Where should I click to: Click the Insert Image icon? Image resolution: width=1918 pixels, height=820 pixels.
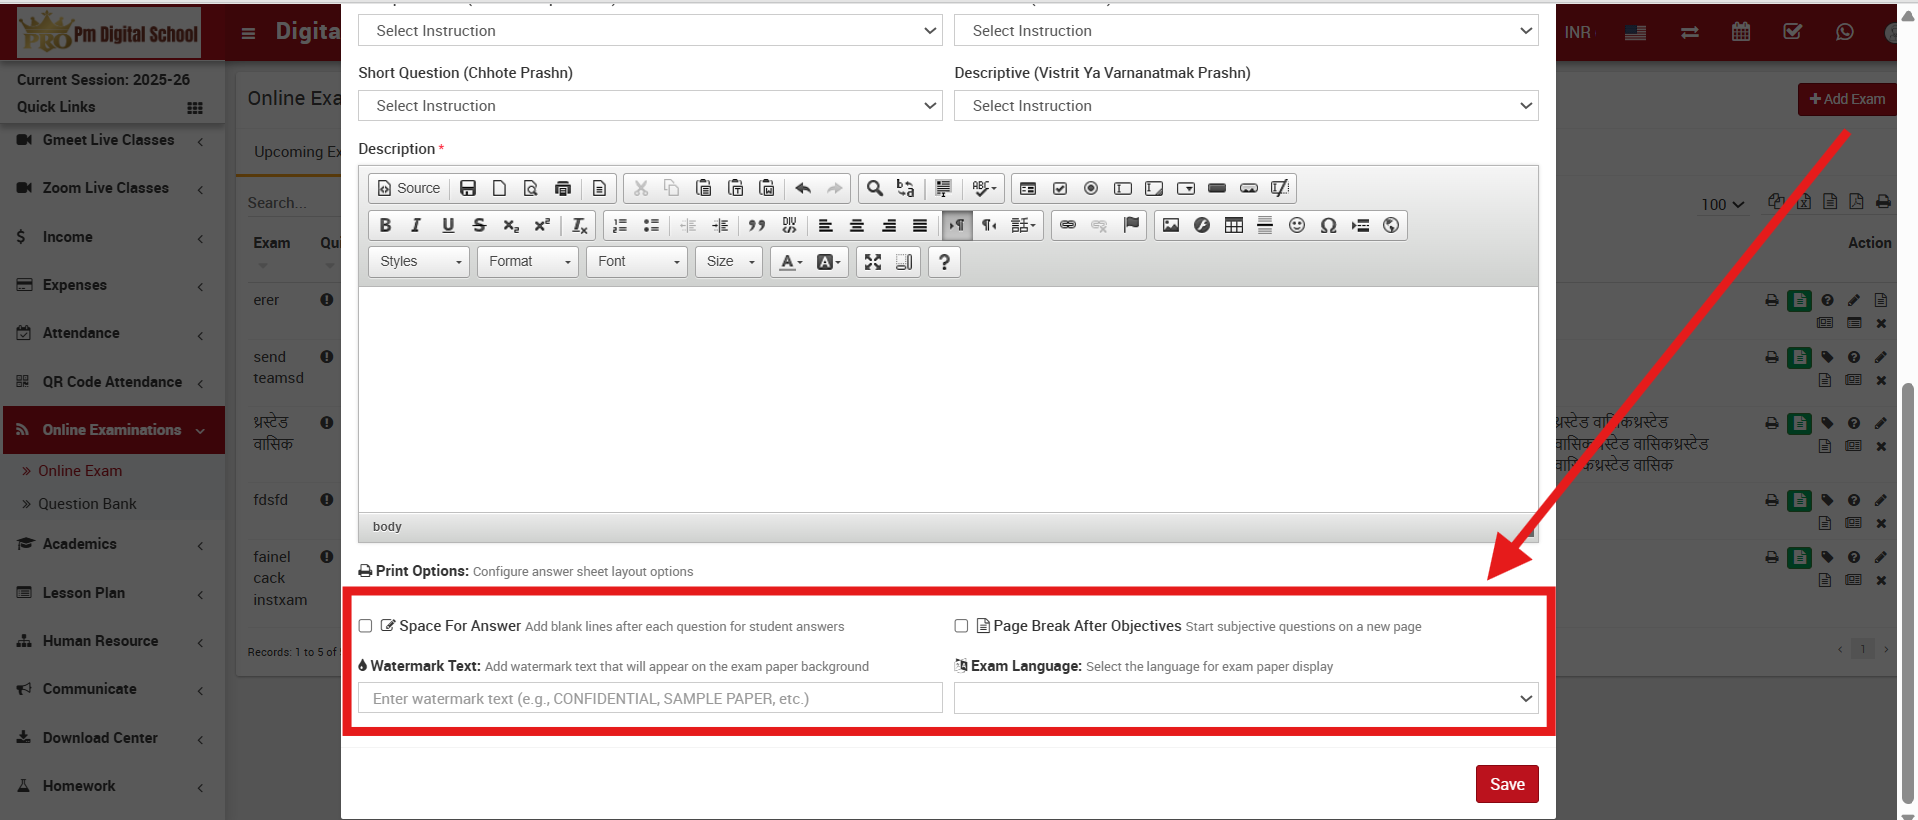1170,225
